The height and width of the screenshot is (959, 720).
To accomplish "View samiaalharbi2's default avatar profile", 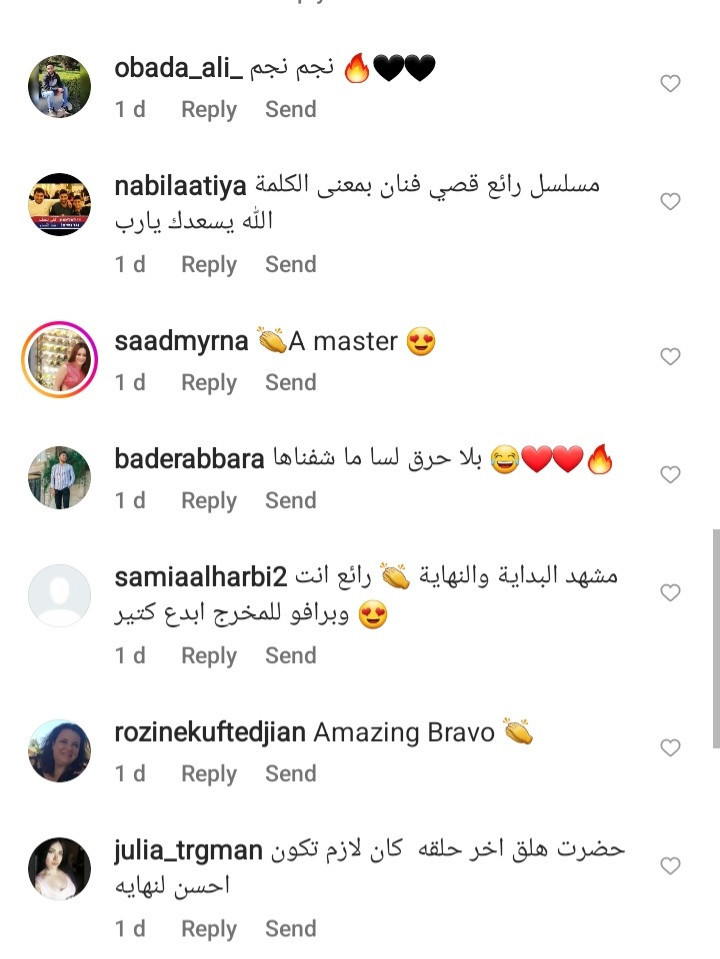I will click(x=59, y=595).
